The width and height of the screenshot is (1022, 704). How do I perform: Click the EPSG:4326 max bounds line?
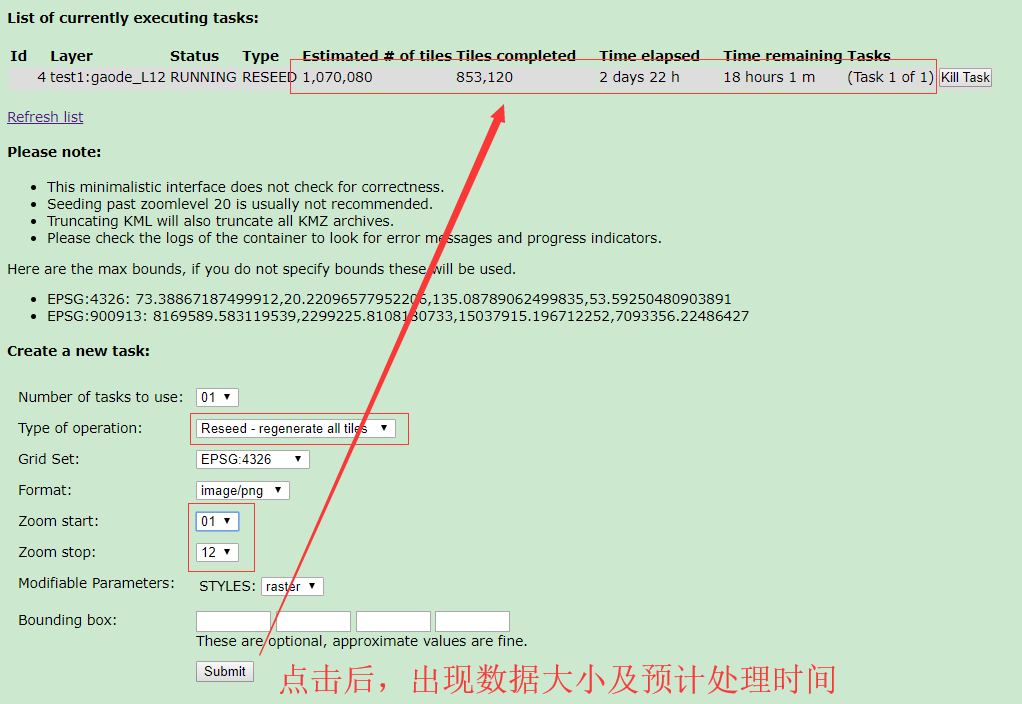(x=389, y=299)
